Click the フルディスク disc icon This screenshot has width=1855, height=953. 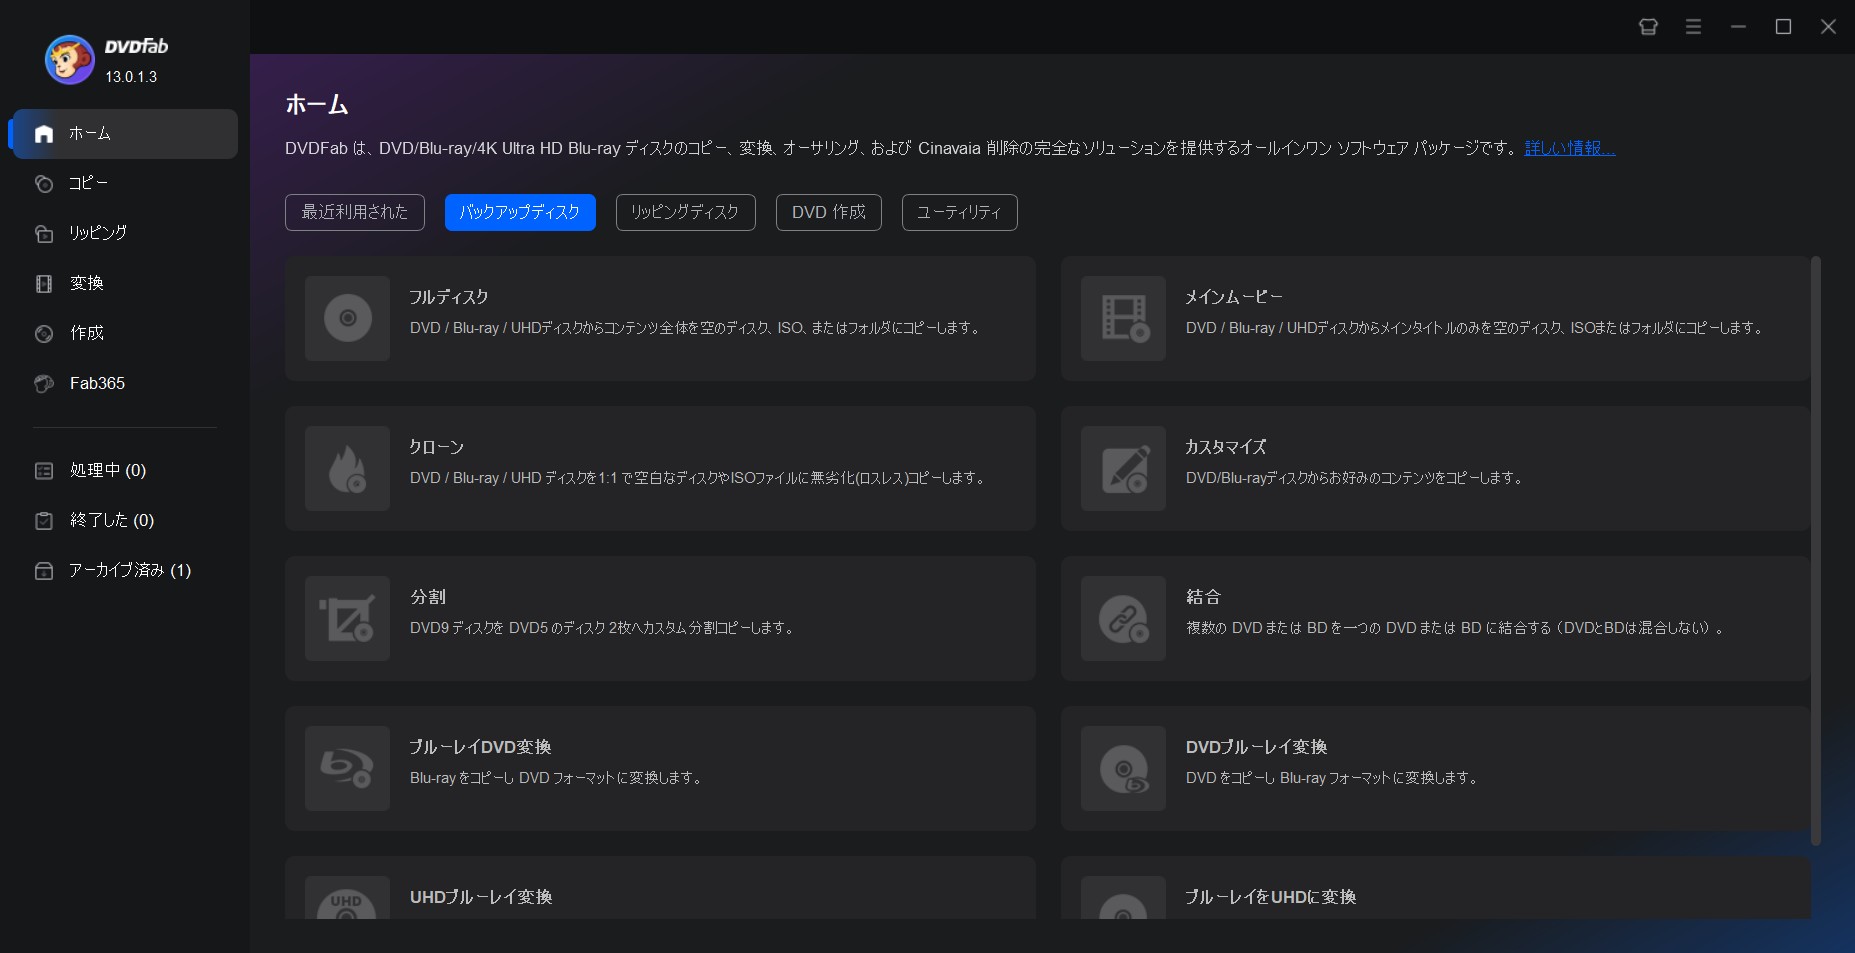(x=347, y=318)
